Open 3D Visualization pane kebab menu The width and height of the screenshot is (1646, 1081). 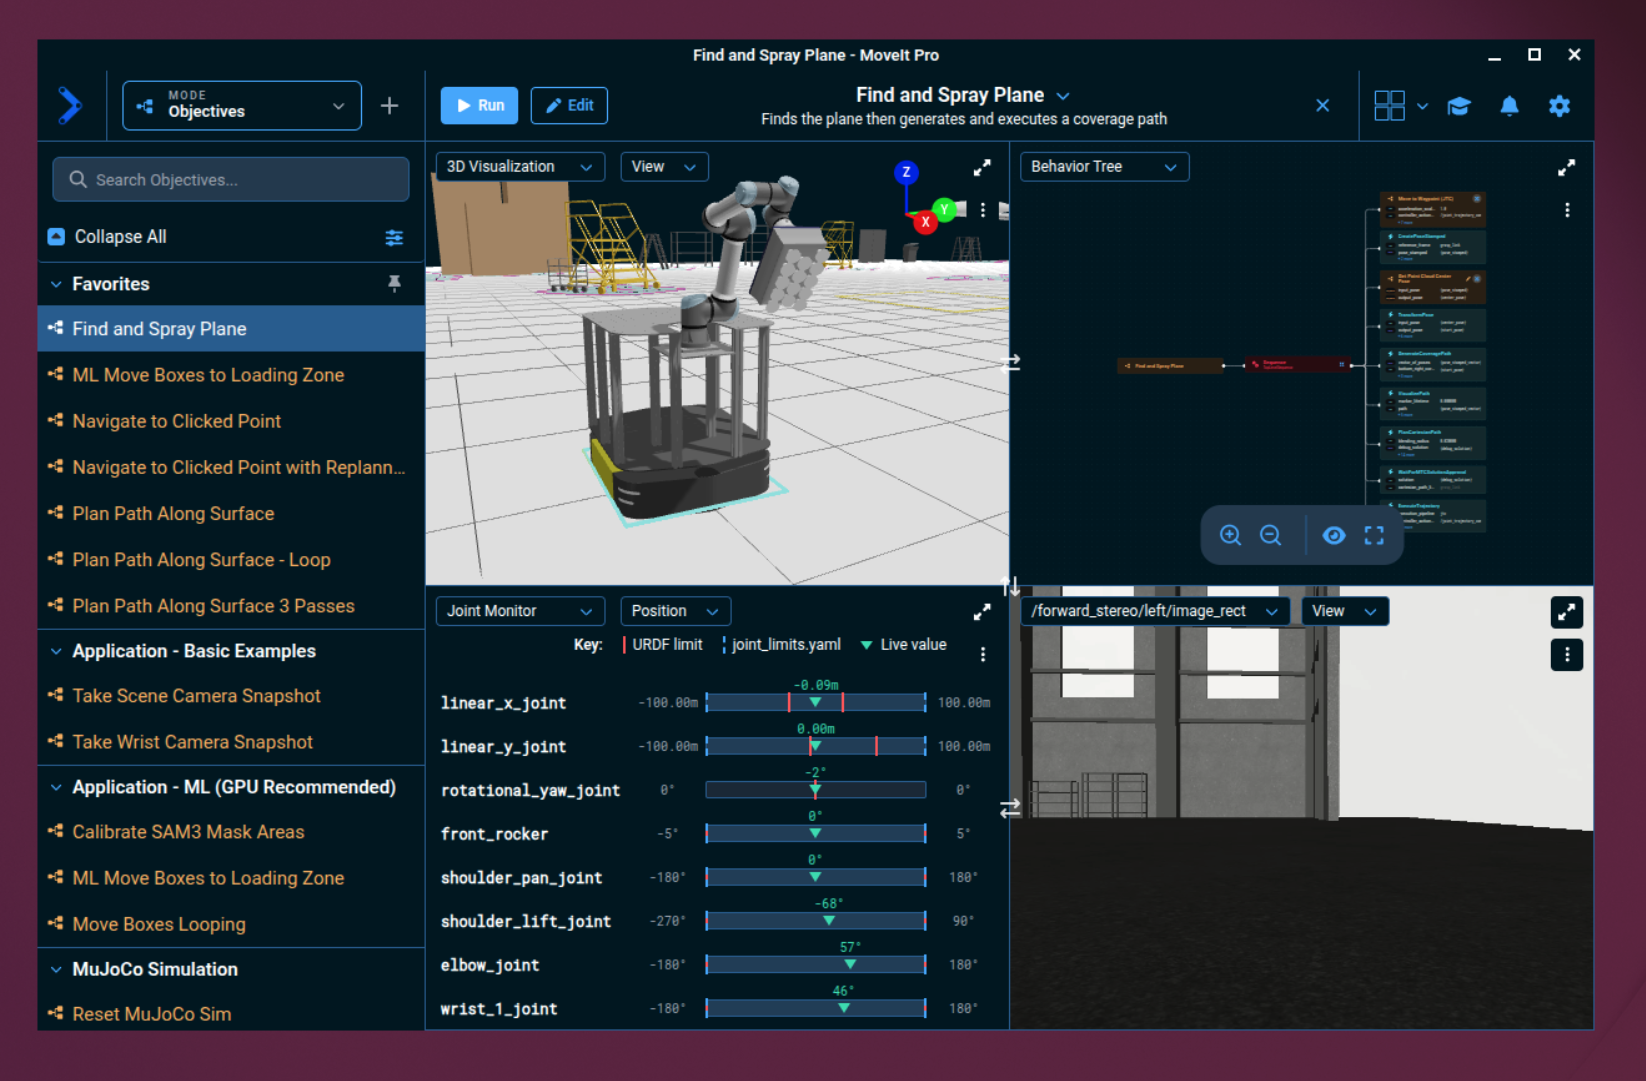pos(983,210)
